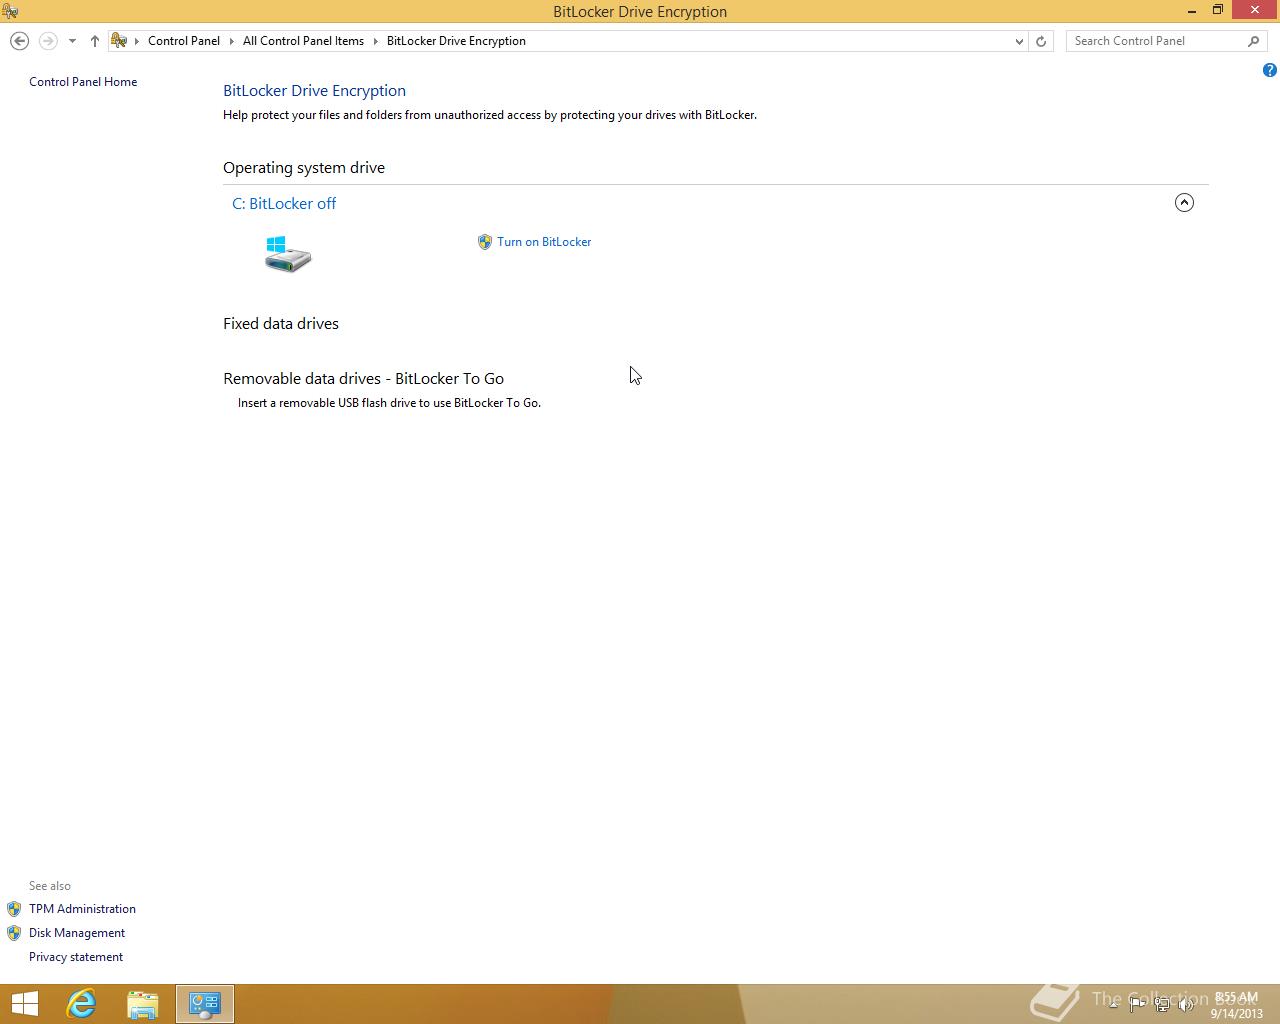Close the BitLocker Drive Encryption window
This screenshot has height=1024, width=1280.
[x=1255, y=11]
